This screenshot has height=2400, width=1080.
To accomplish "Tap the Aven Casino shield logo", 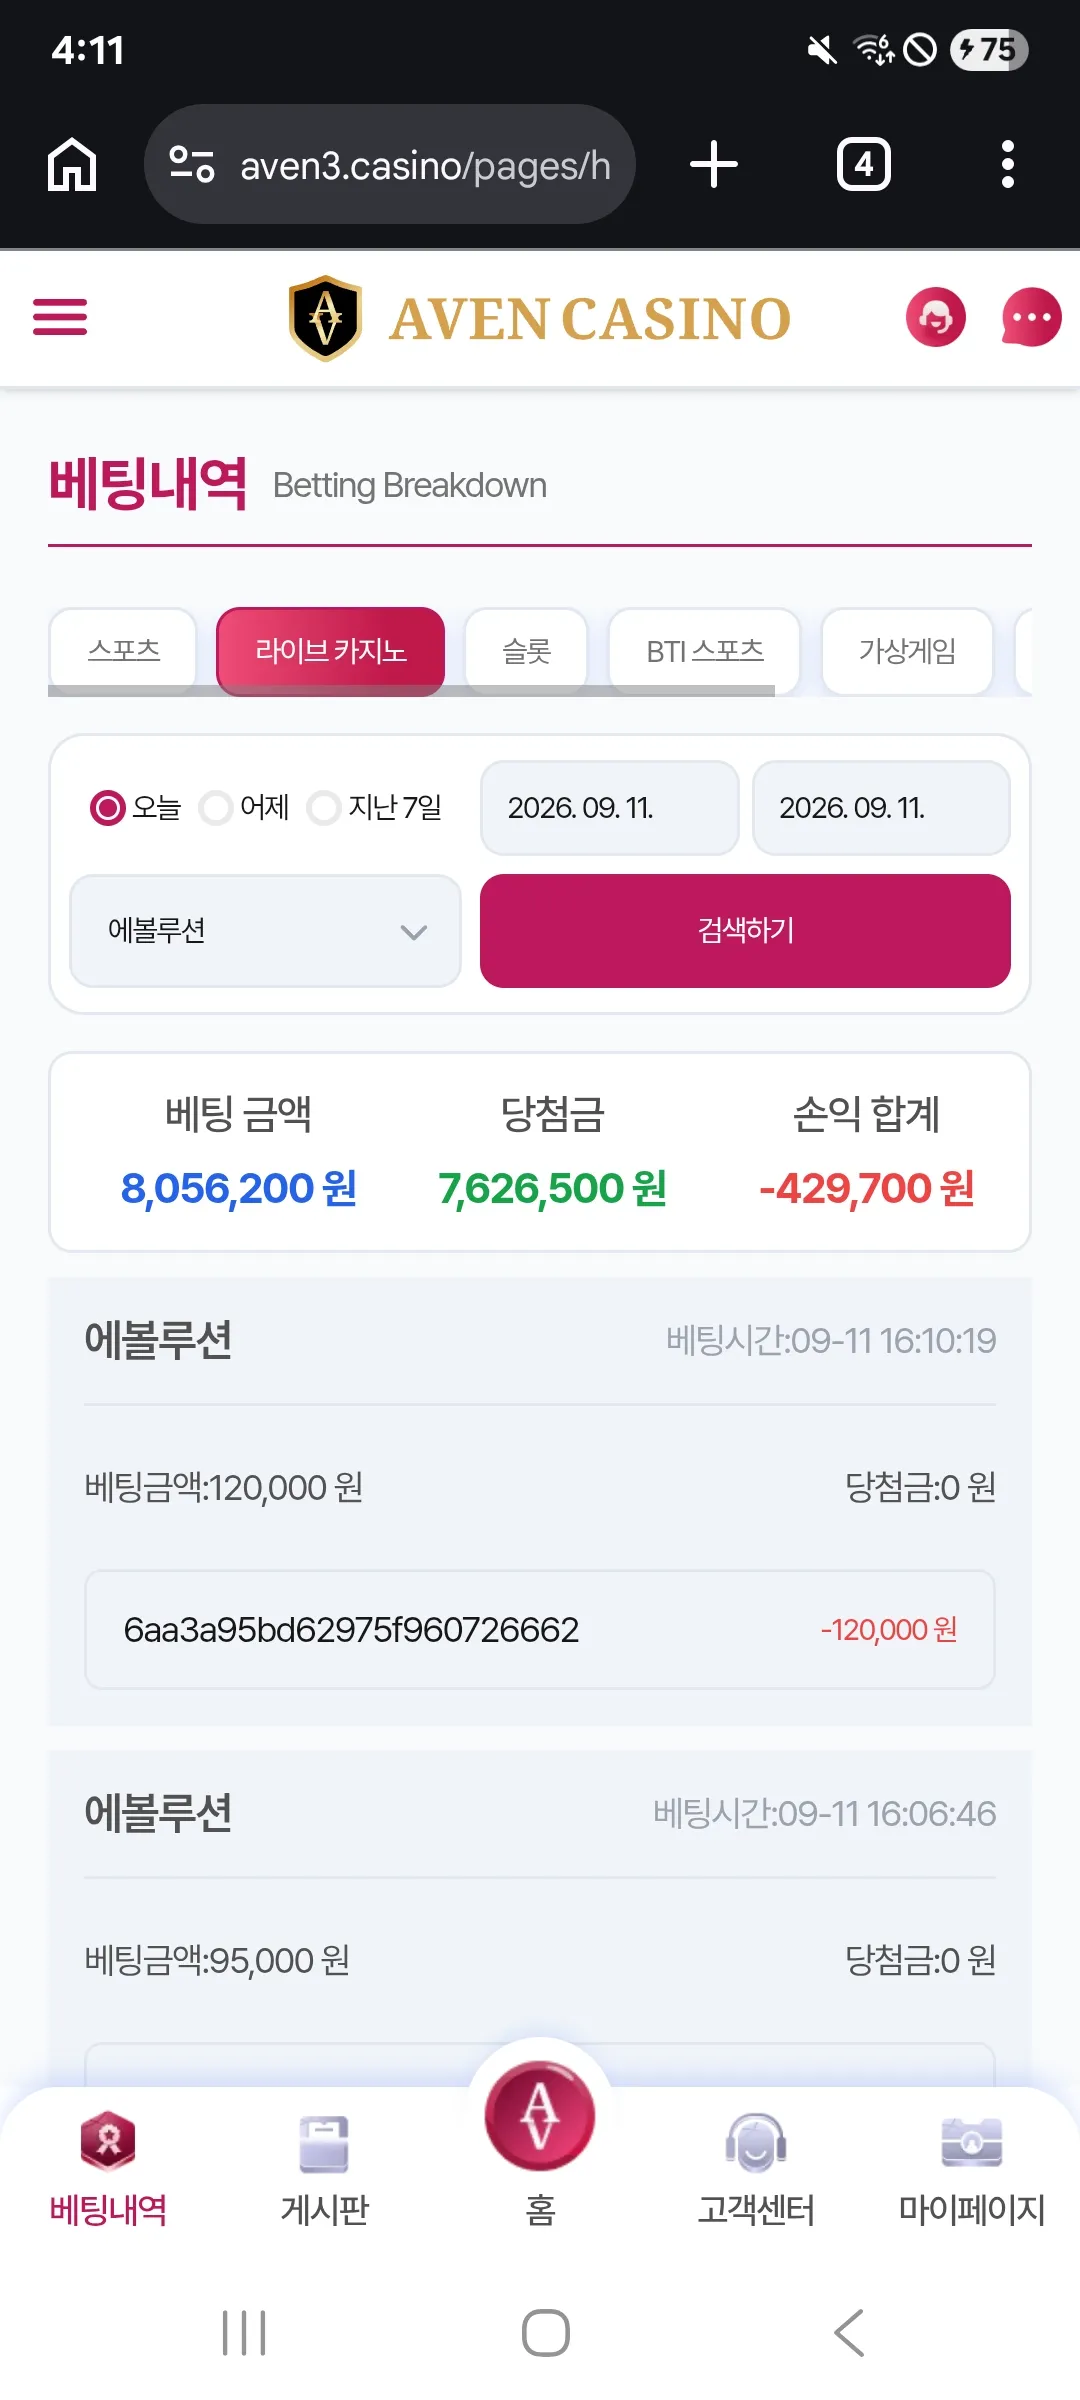I will pos(325,318).
